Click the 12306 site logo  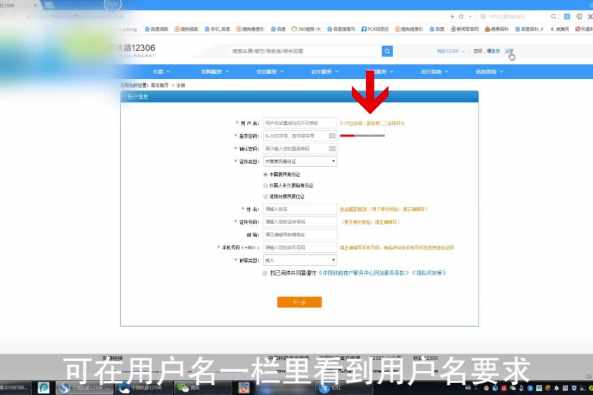138,49
